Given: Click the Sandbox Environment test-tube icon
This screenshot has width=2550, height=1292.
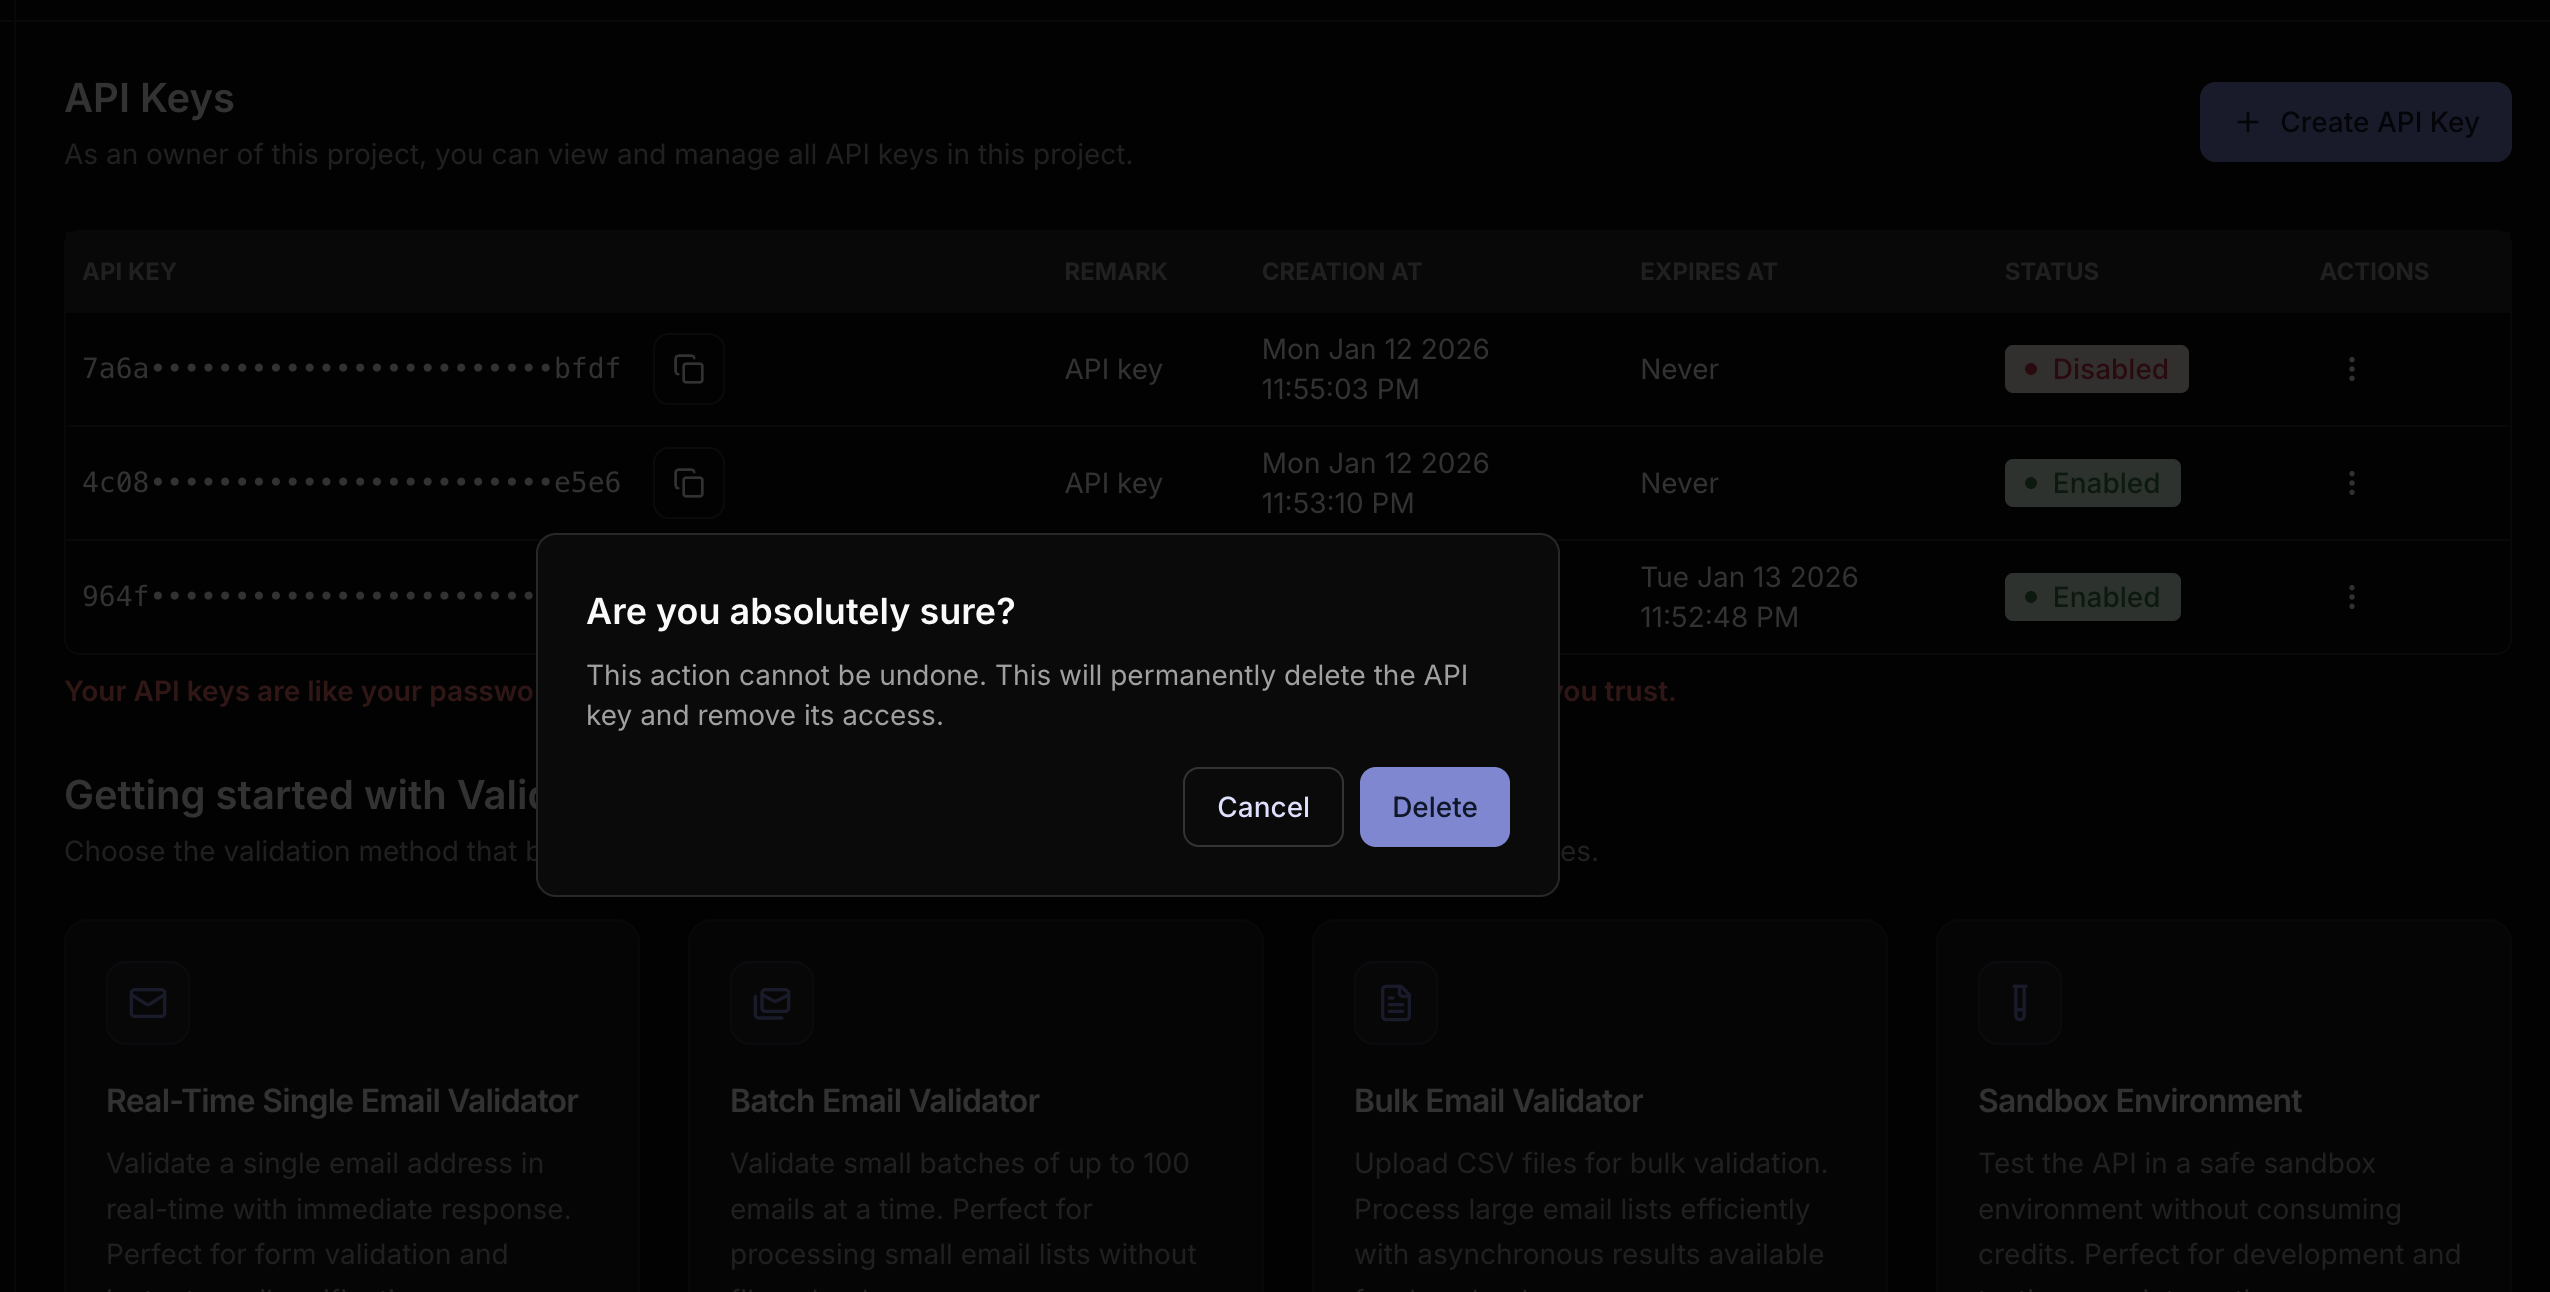Looking at the screenshot, I should (2019, 1002).
